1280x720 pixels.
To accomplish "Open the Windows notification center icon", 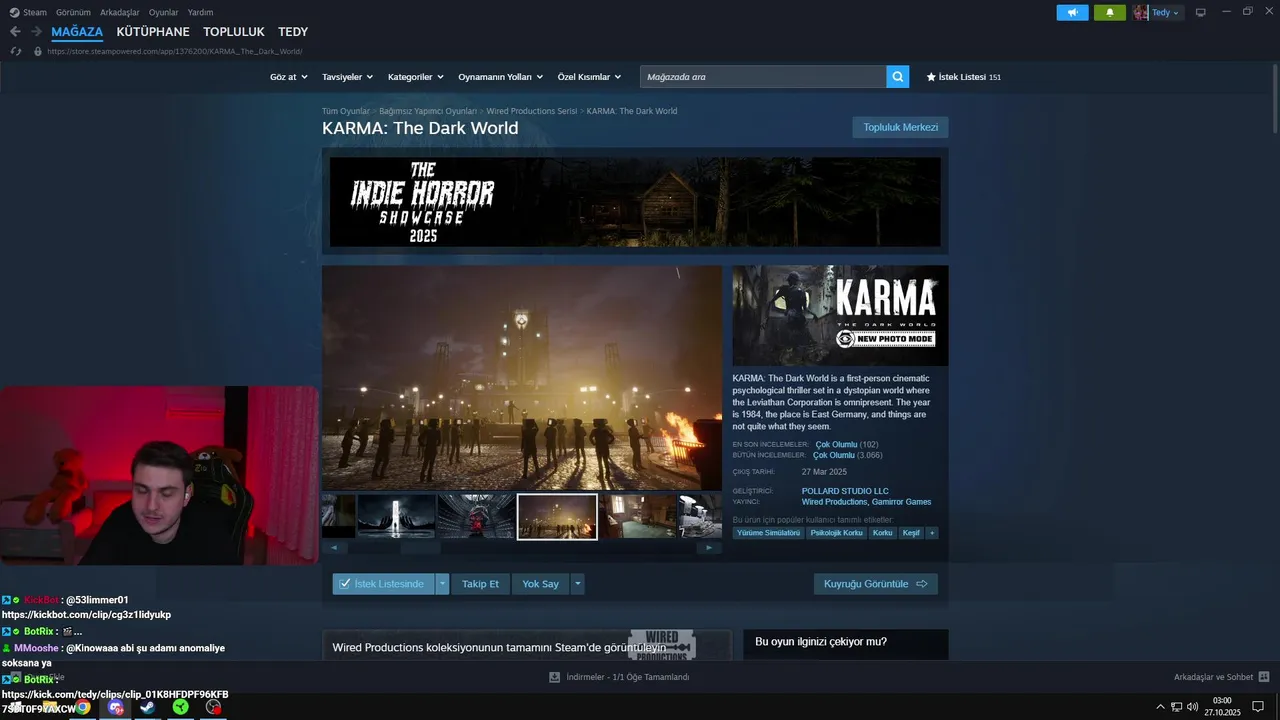I will [x=1258, y=707].
